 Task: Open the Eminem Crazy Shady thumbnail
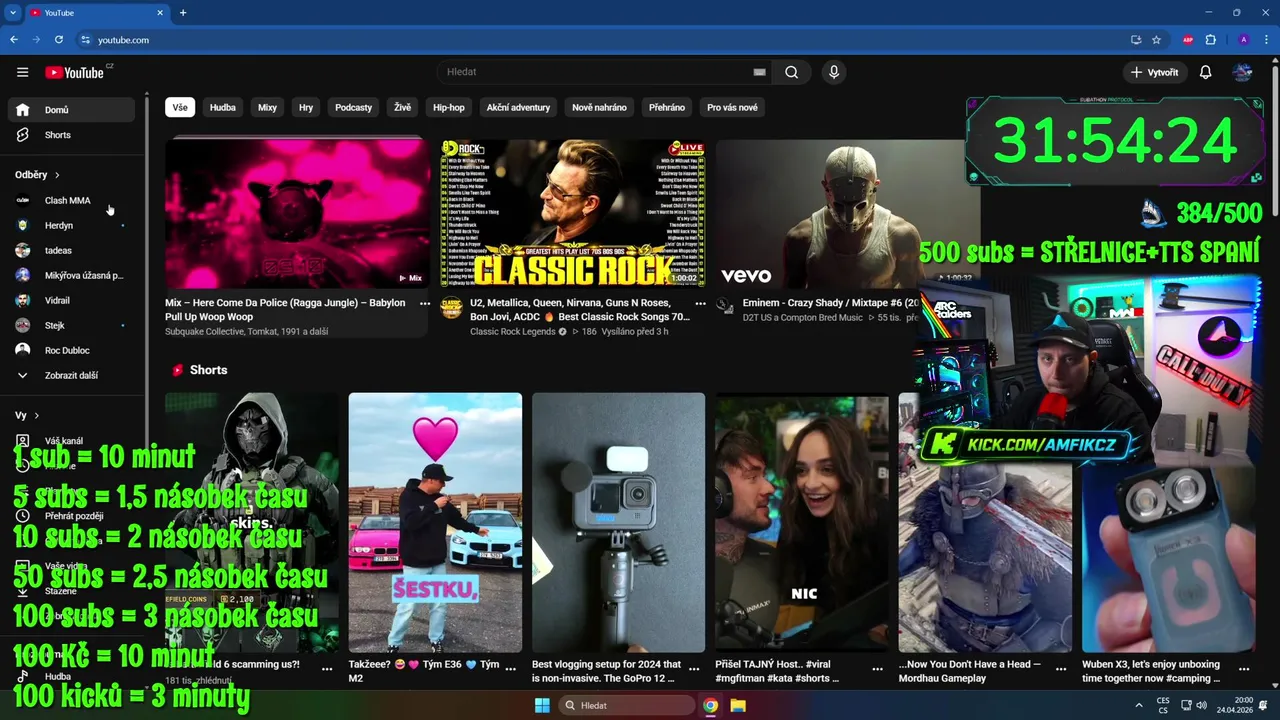point(848,213)
